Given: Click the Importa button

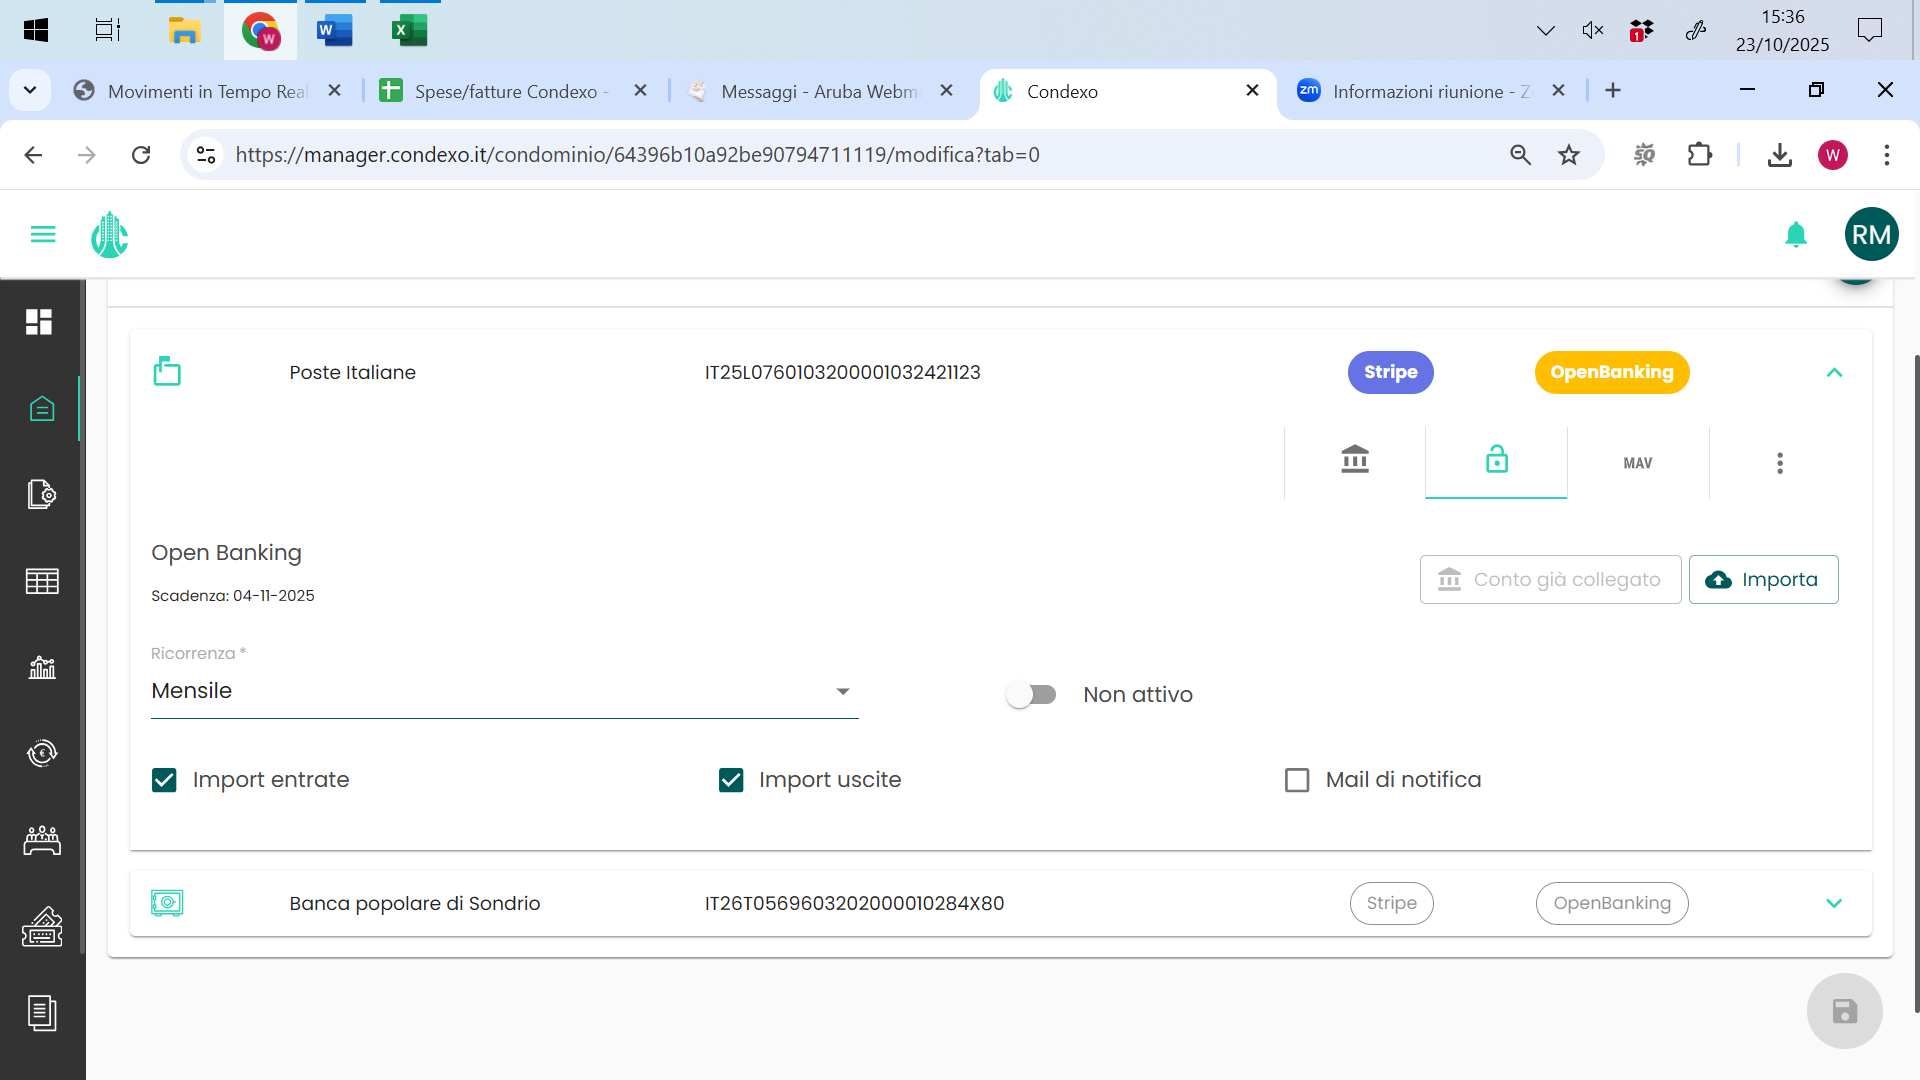Looking at the screenshot, I should coord(1763,580).
